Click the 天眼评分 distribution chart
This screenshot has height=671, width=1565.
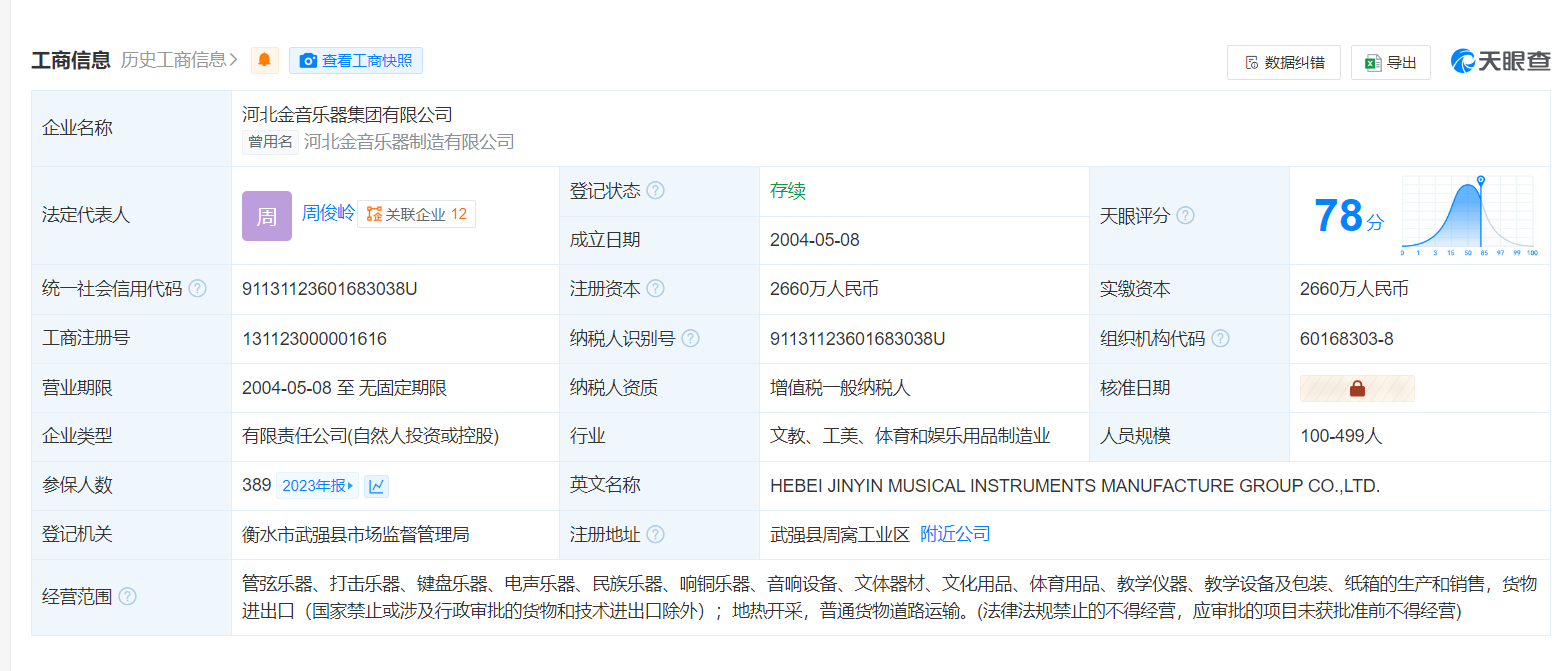(1470, 215)
